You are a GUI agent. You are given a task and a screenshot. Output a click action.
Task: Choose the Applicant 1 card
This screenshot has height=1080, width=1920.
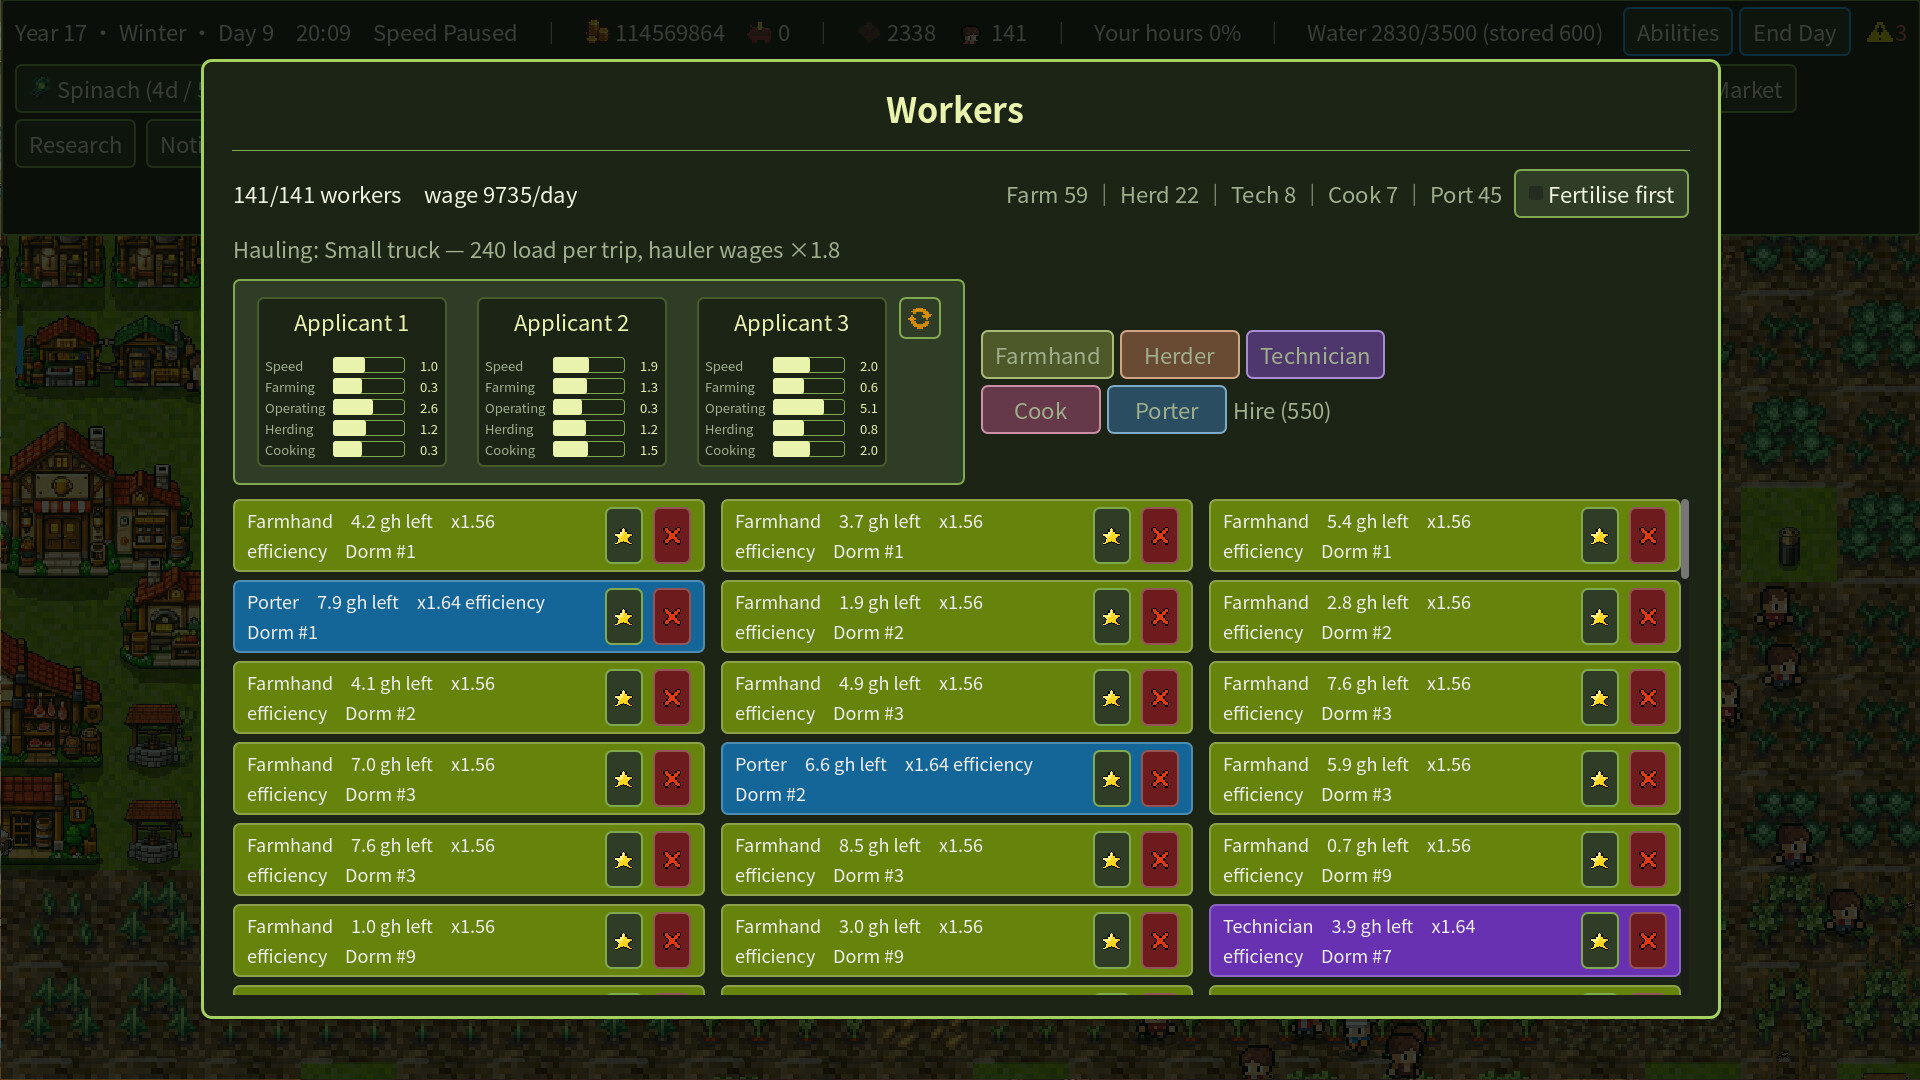coord(351,382)
